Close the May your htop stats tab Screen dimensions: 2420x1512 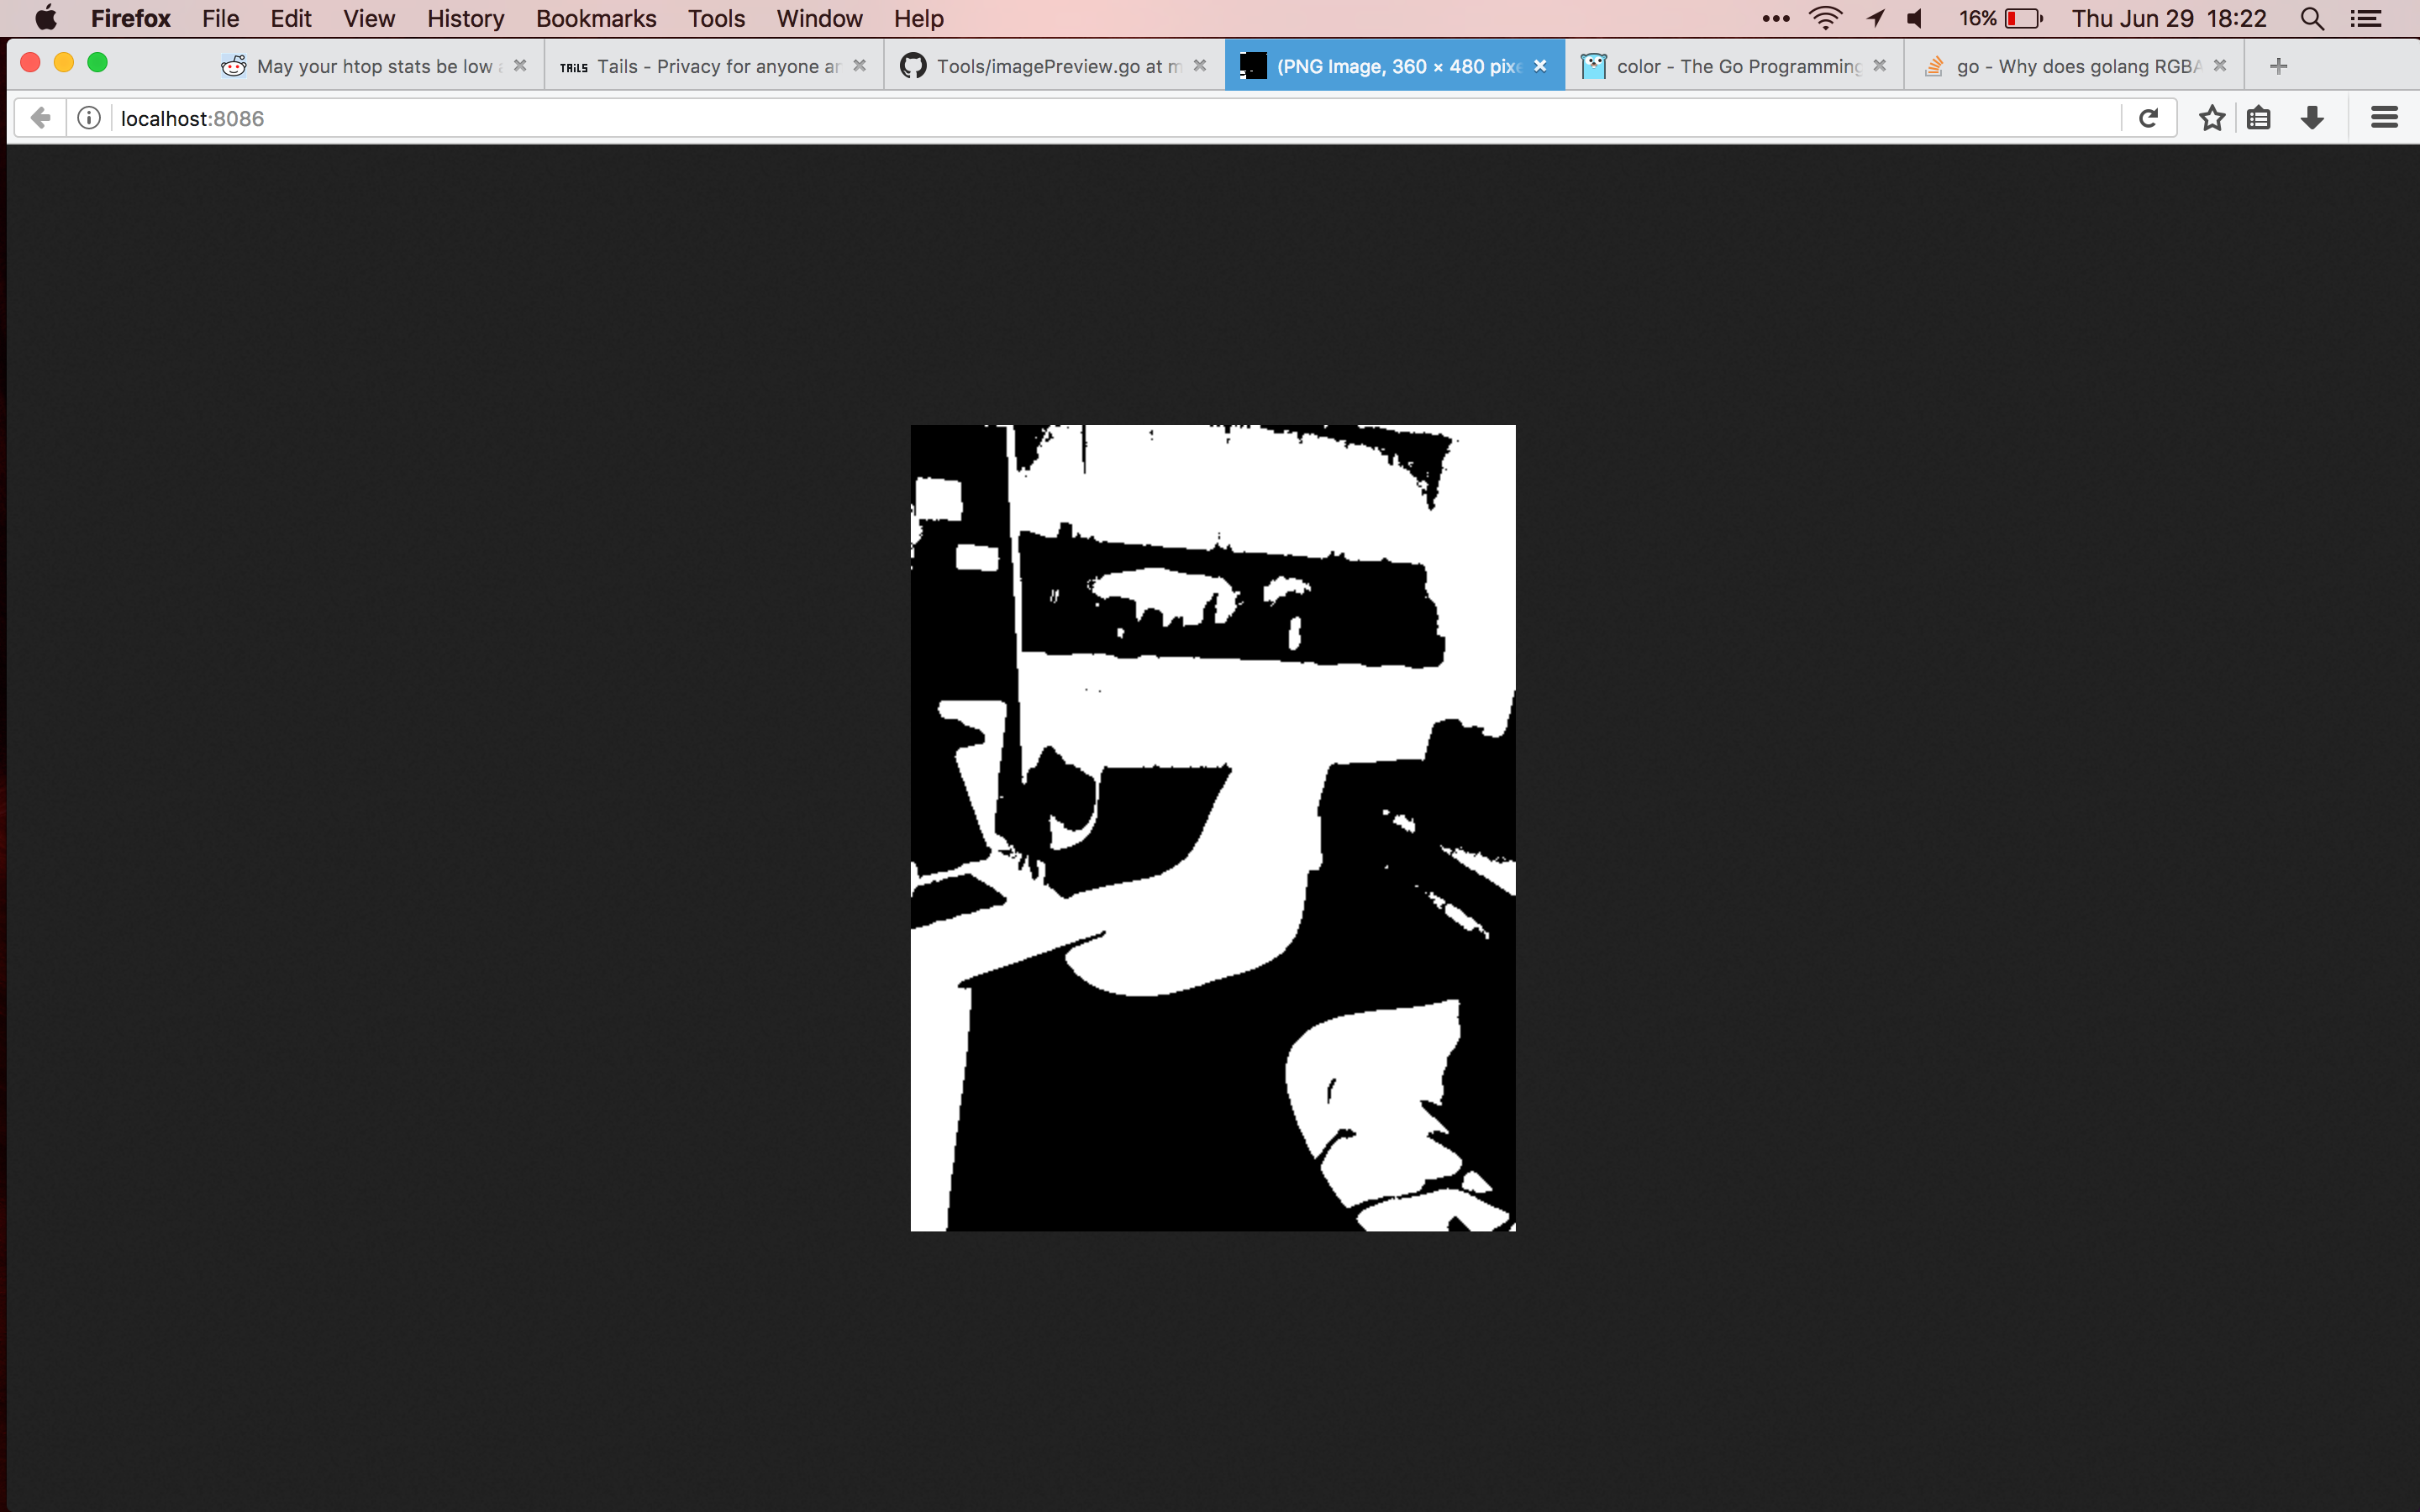pyautogui.click(x=520, y=66)
